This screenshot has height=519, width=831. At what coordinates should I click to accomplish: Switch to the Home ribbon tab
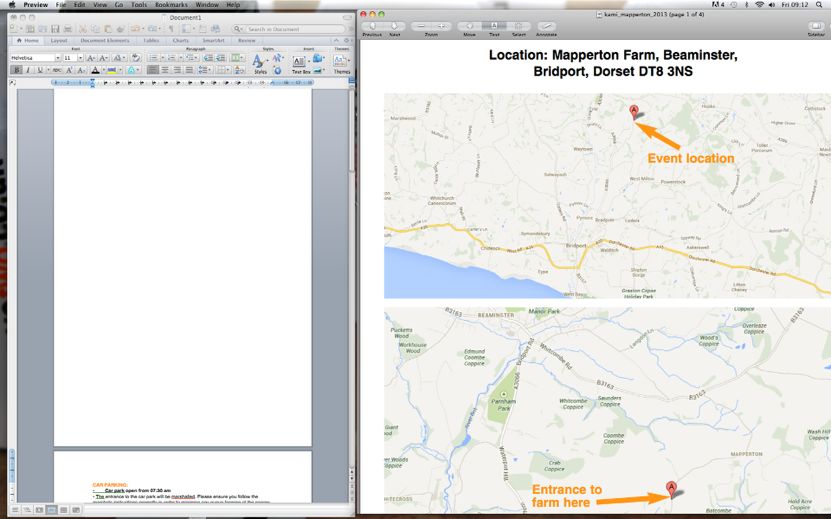point(28,41)
